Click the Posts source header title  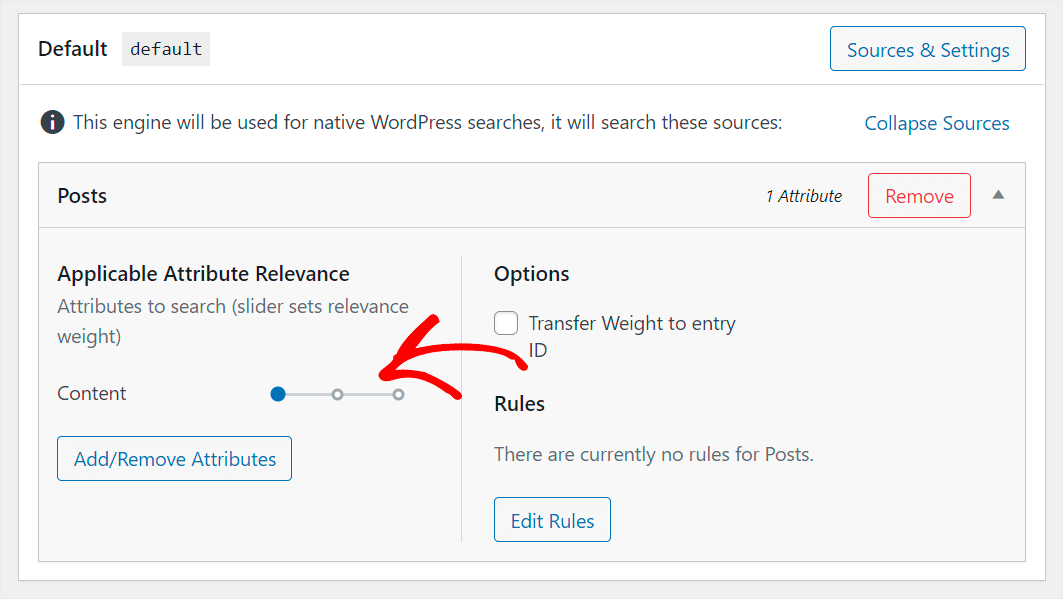(x=82, y=196)
